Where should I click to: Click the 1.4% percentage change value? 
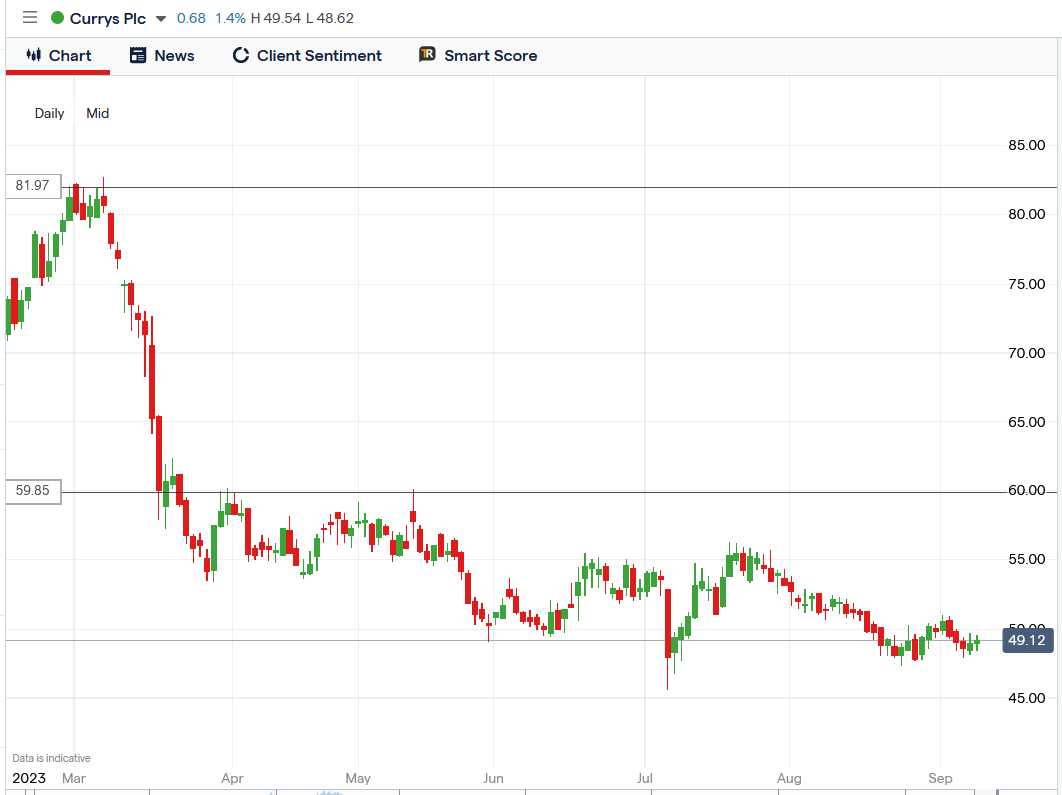(x=230, y=18)
